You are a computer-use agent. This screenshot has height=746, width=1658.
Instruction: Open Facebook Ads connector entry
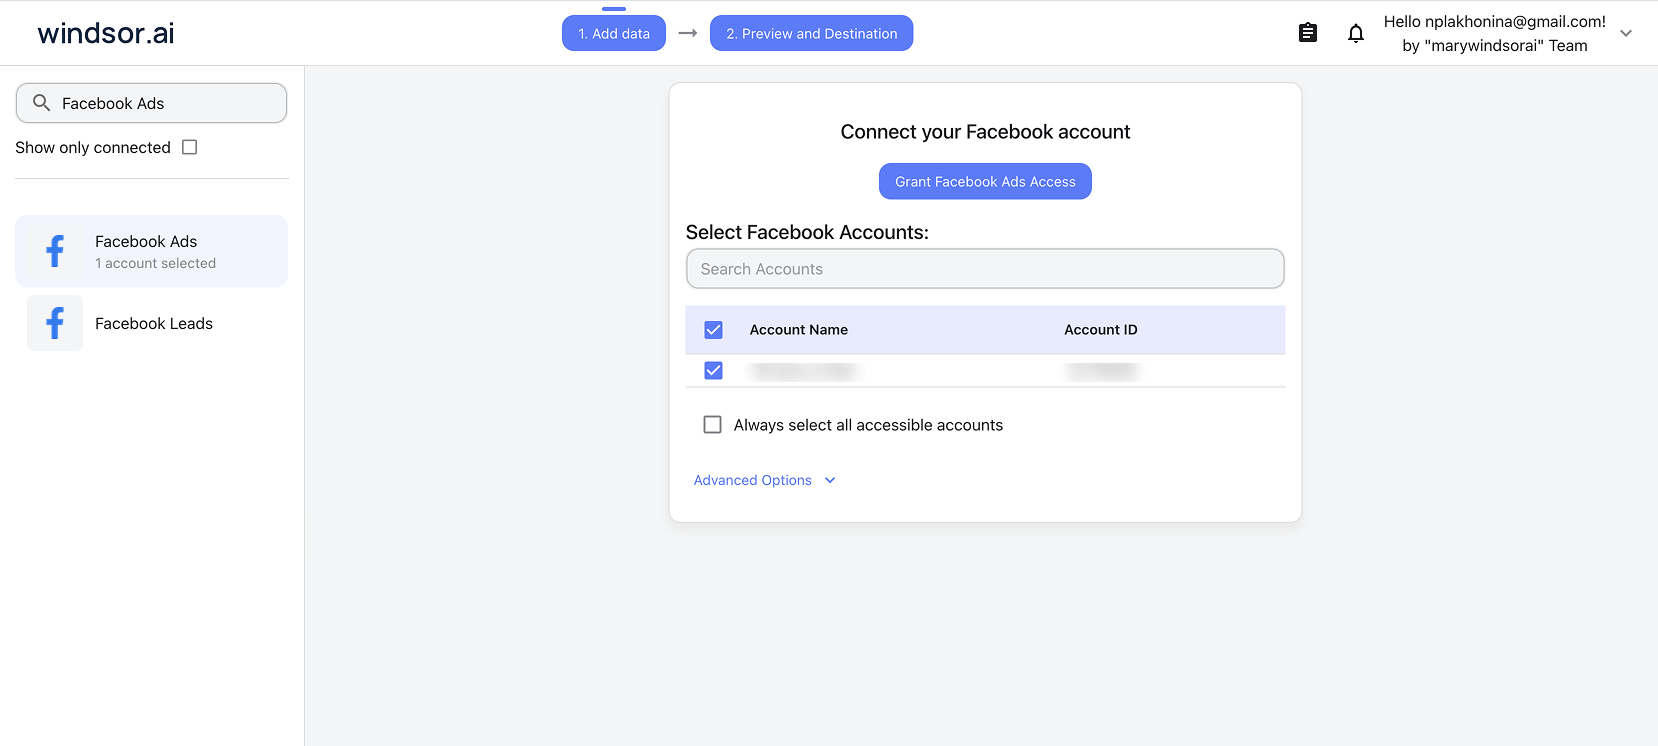coord(151,251)
